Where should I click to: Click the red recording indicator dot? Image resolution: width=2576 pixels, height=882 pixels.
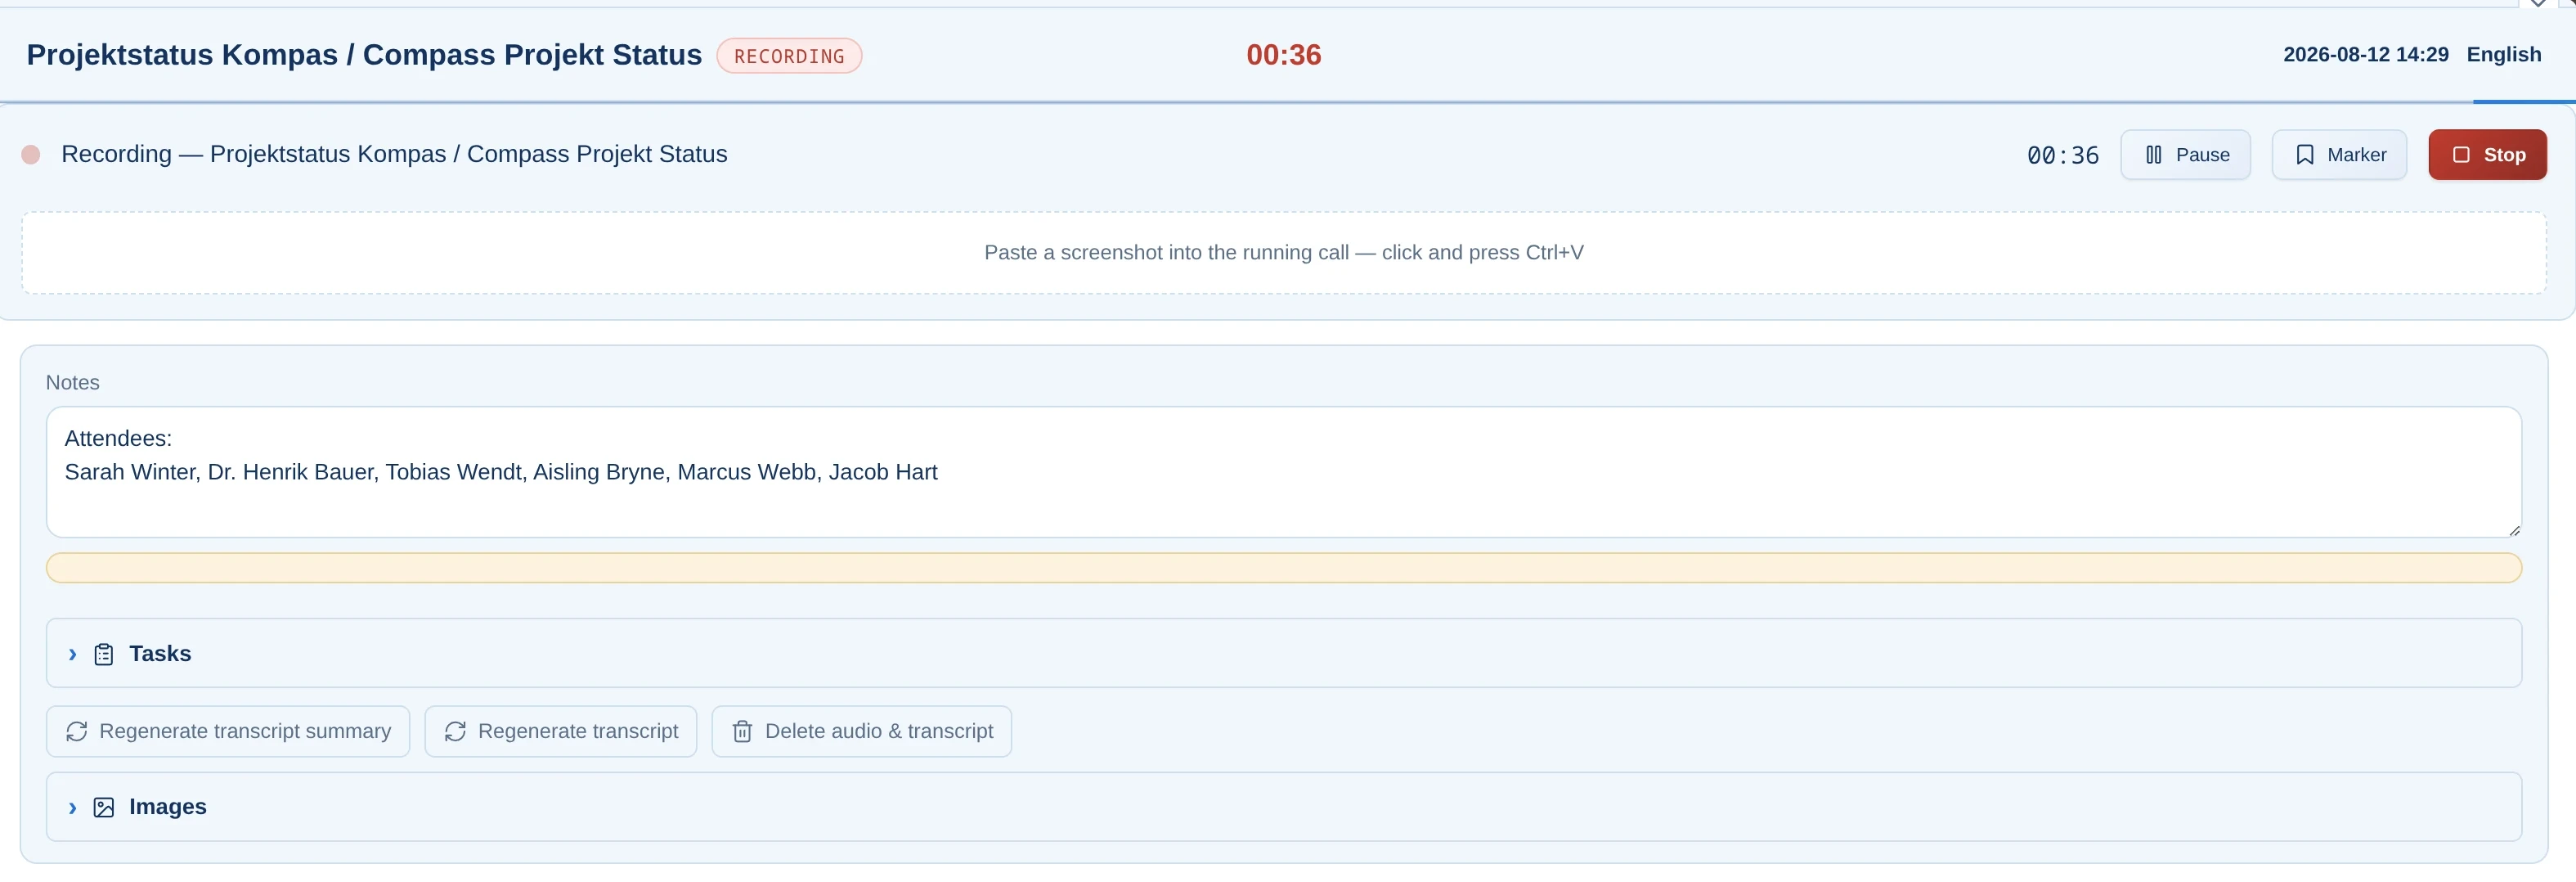click(31, 155)
